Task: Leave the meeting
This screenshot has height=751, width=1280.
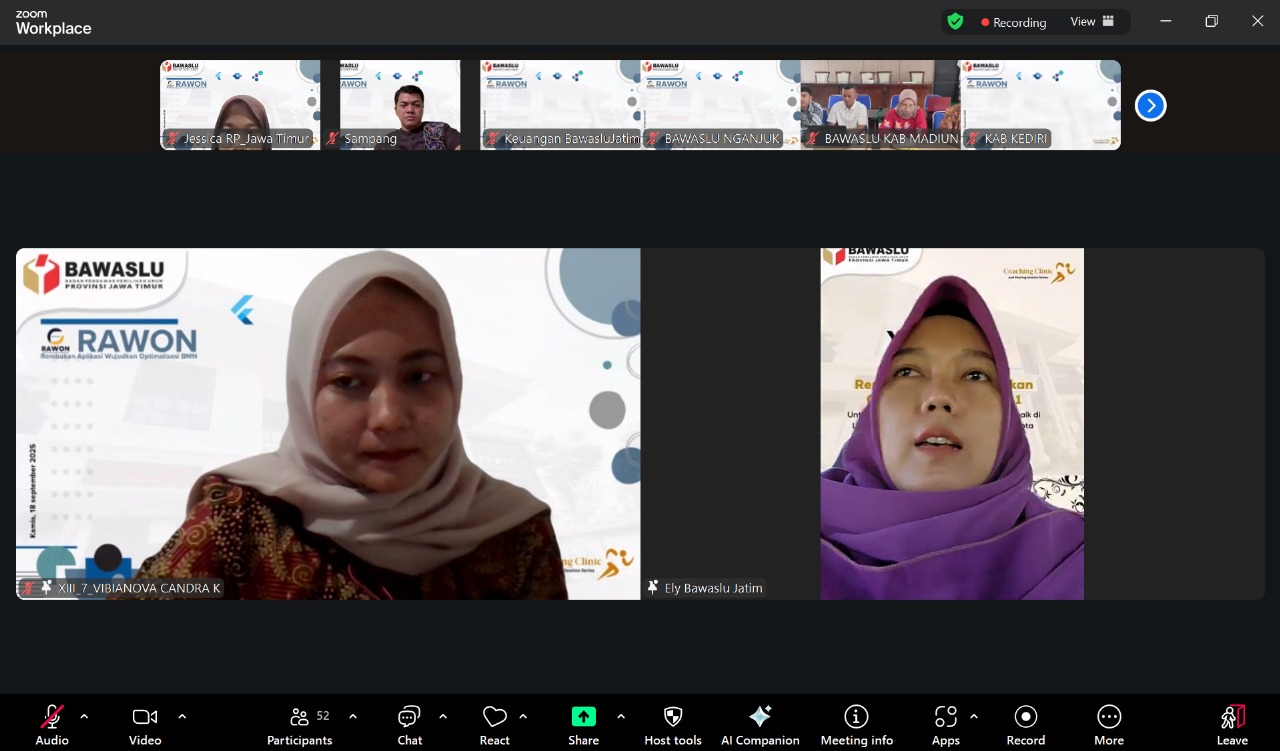Action: click(x=1232, y=716)
